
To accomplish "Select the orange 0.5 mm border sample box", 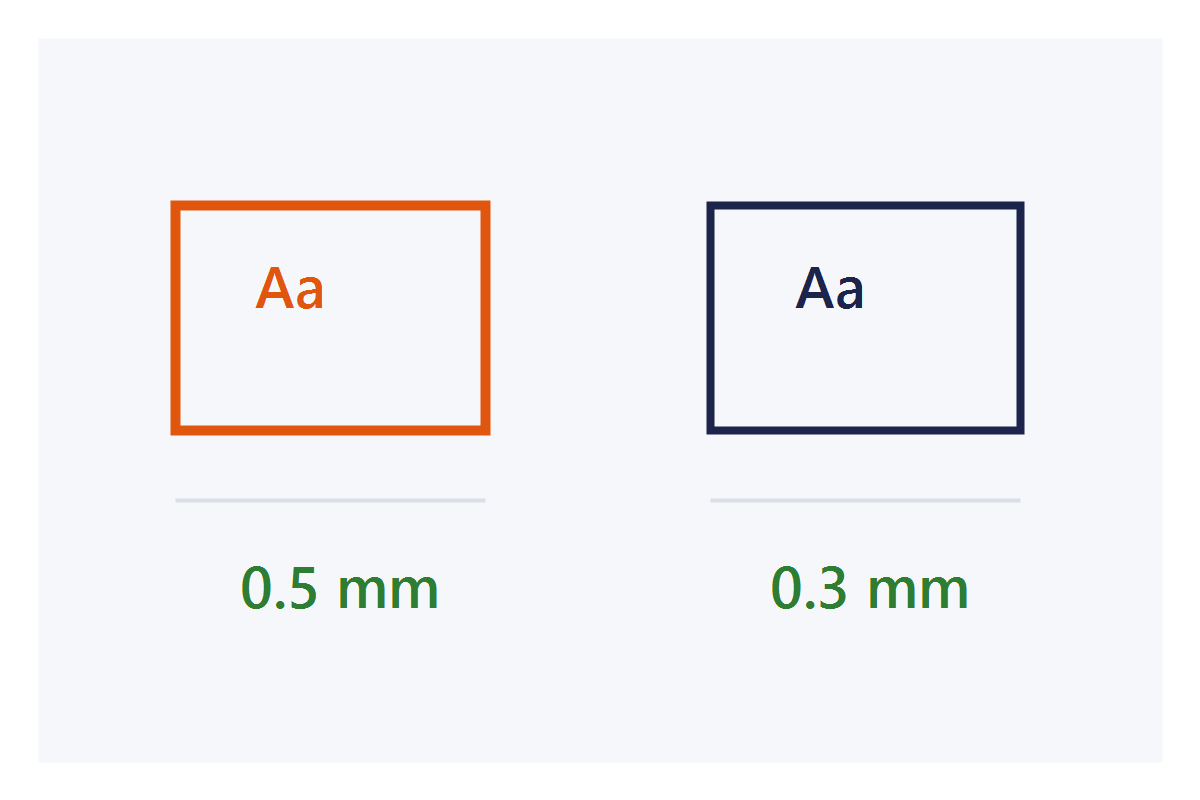I will [x=330, y=318].
